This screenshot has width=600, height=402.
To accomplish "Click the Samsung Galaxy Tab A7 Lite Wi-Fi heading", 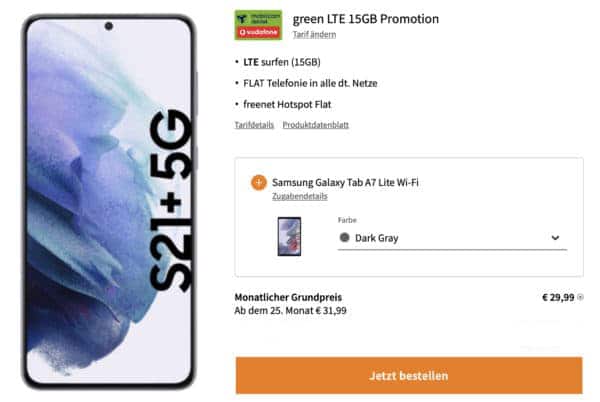I will [345, 182].
